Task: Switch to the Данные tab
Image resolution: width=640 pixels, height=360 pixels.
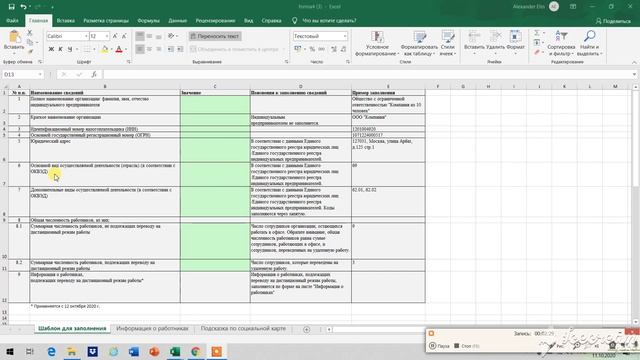Action: click(178, 20)
